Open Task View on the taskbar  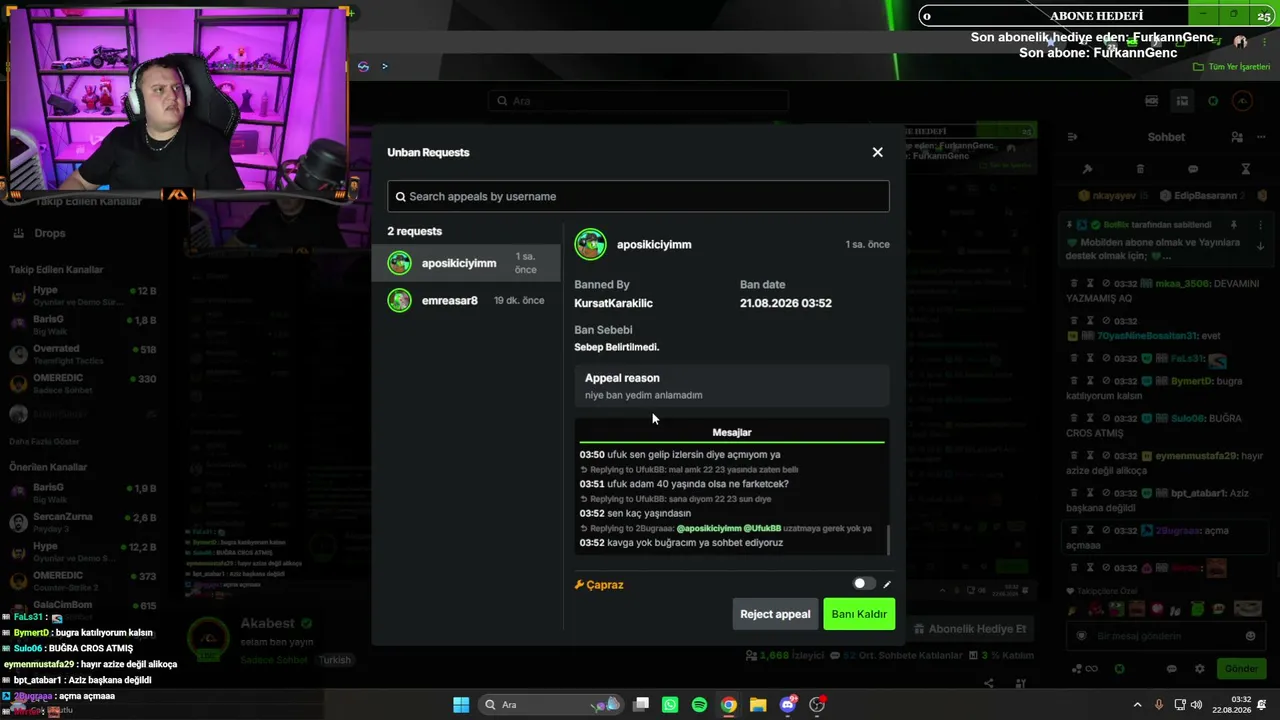641,705
